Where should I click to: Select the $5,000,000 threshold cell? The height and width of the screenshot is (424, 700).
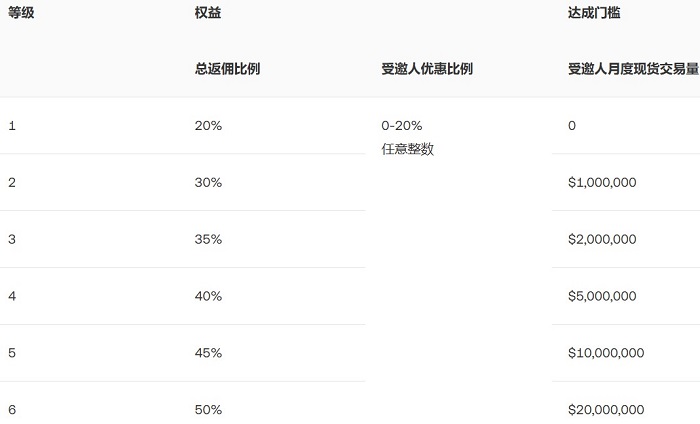click(602, 296)
